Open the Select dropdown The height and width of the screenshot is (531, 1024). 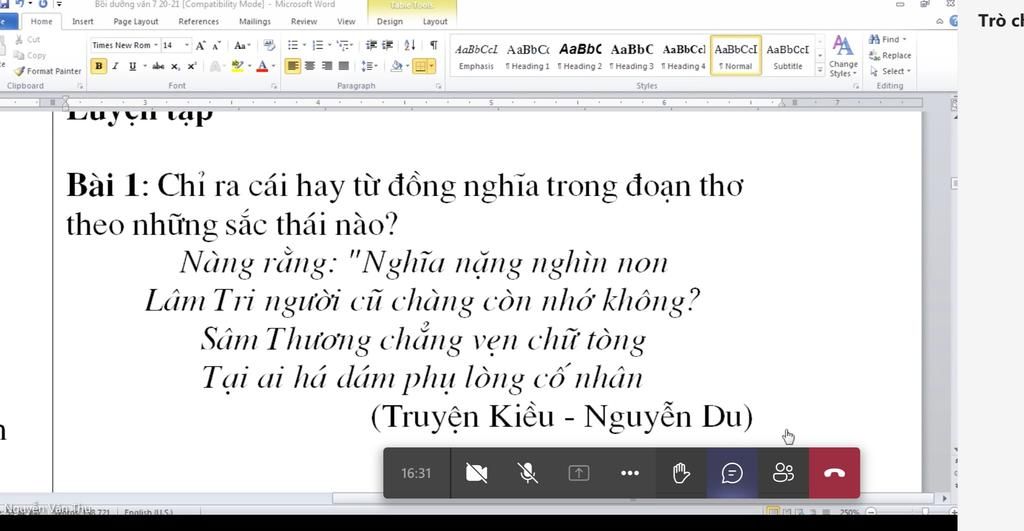pos(890,71)
